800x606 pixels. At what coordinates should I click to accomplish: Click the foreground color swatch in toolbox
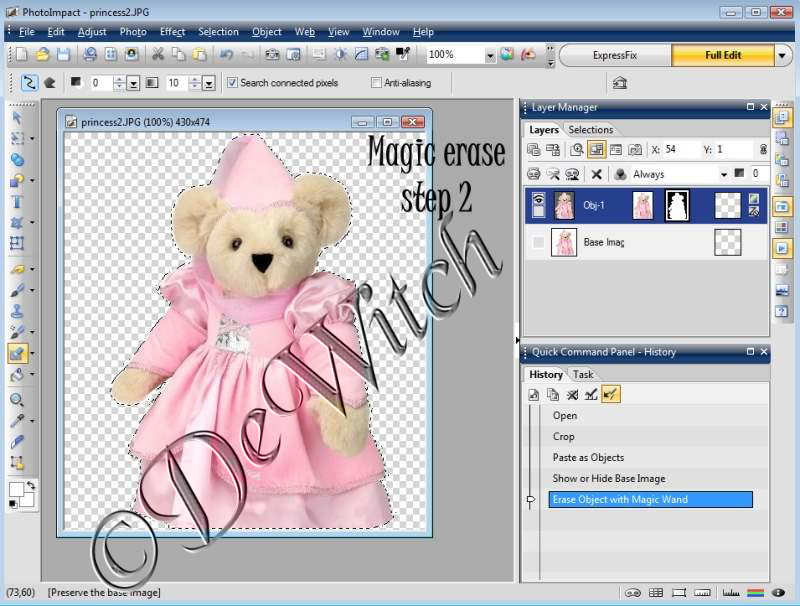click(x=17, y=489)
